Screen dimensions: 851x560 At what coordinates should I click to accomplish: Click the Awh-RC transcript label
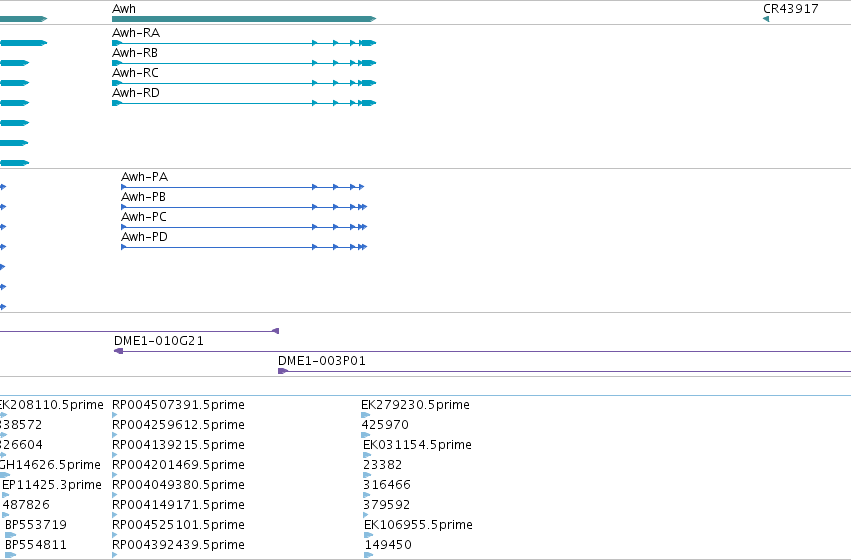[x=135, y=73]
